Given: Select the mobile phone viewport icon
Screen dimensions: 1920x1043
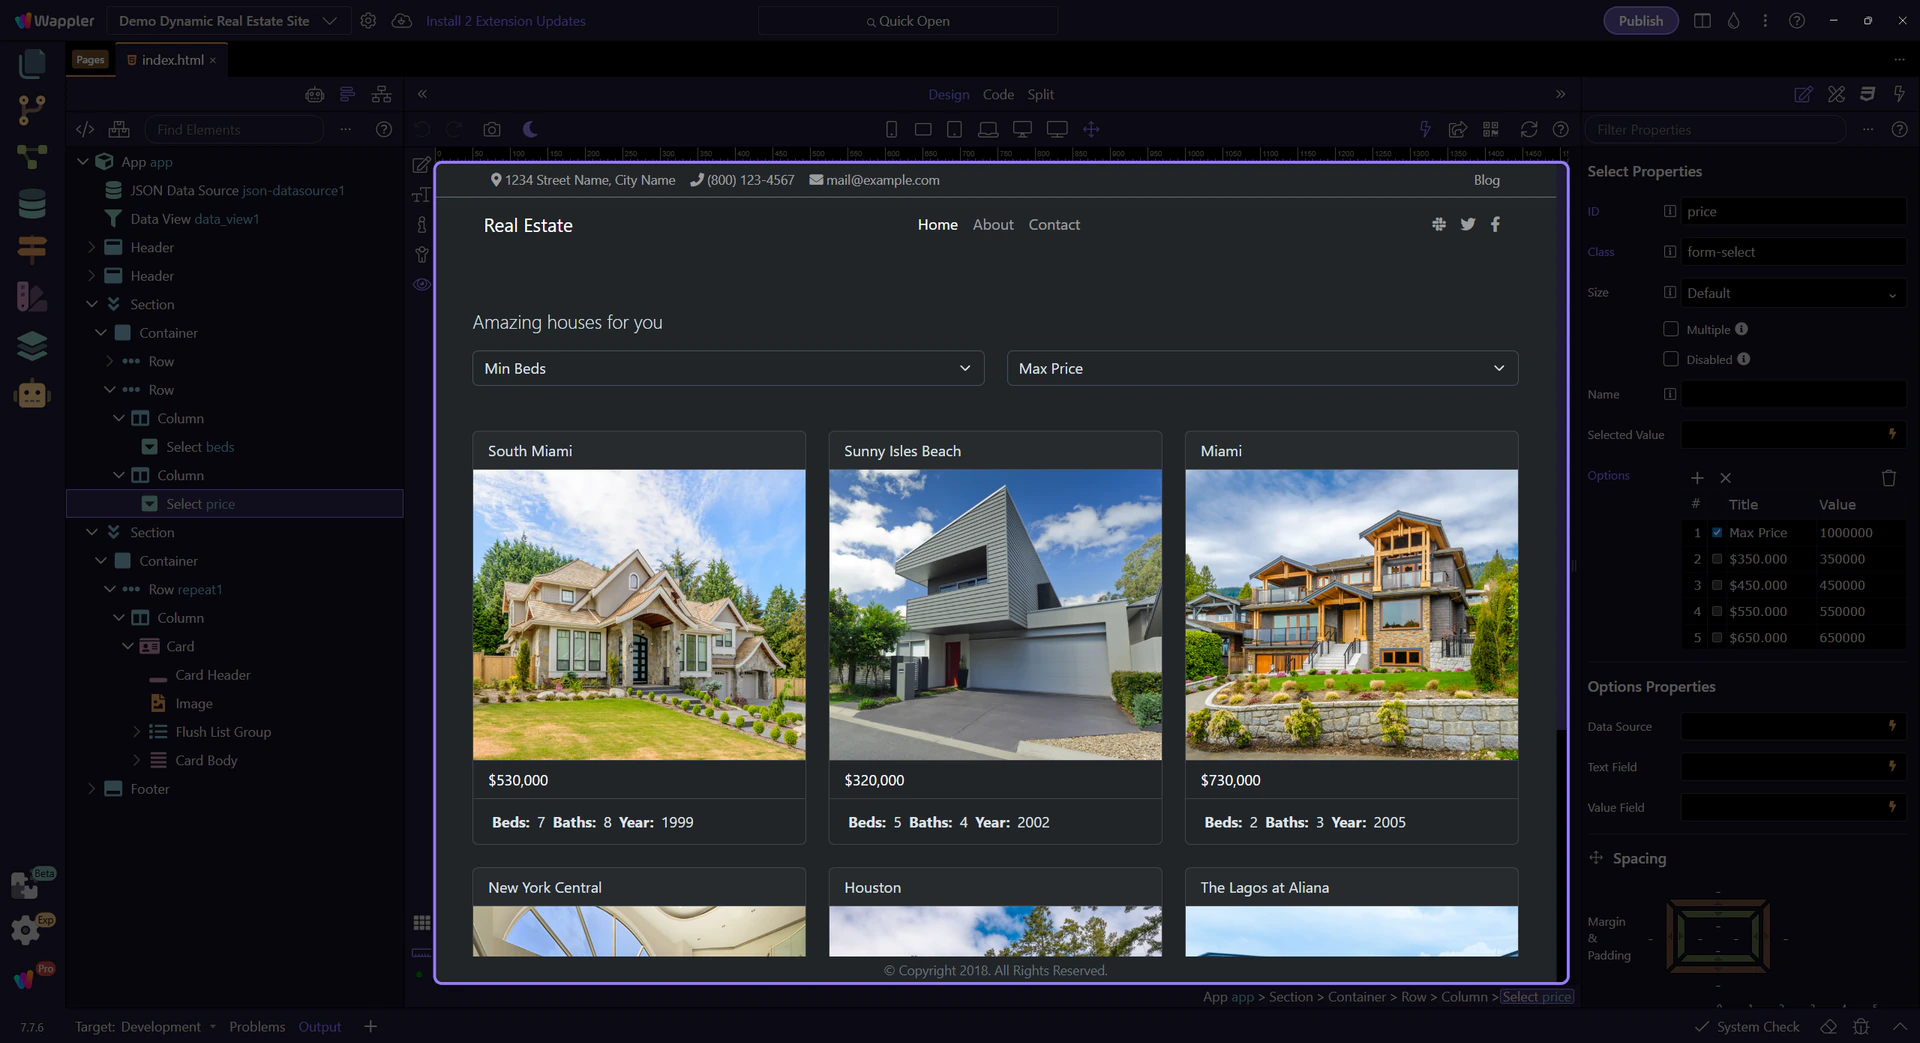Looking at the screenshot, I should coord(891,129).
